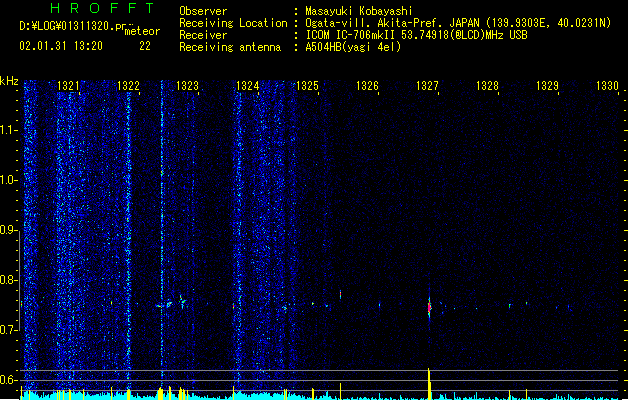Click the 0.6 kHz frequency axis label
This screenshot has width=629, height=400.
[x=8, y=380]
